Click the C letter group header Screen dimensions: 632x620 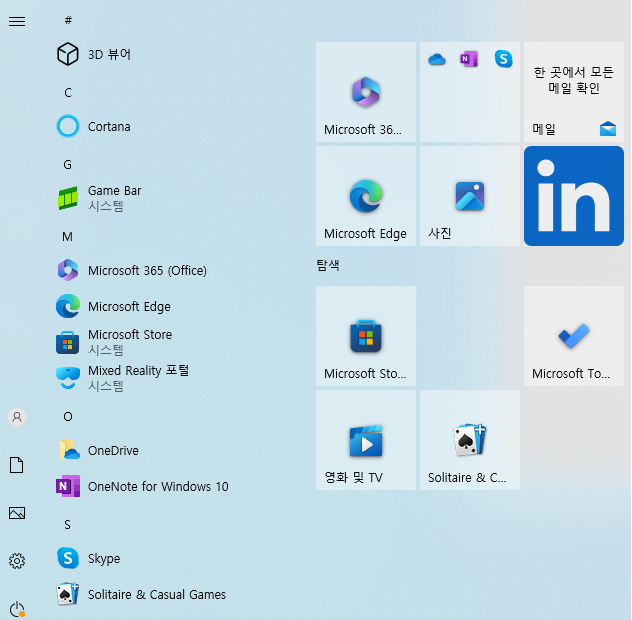pos(68,93)
